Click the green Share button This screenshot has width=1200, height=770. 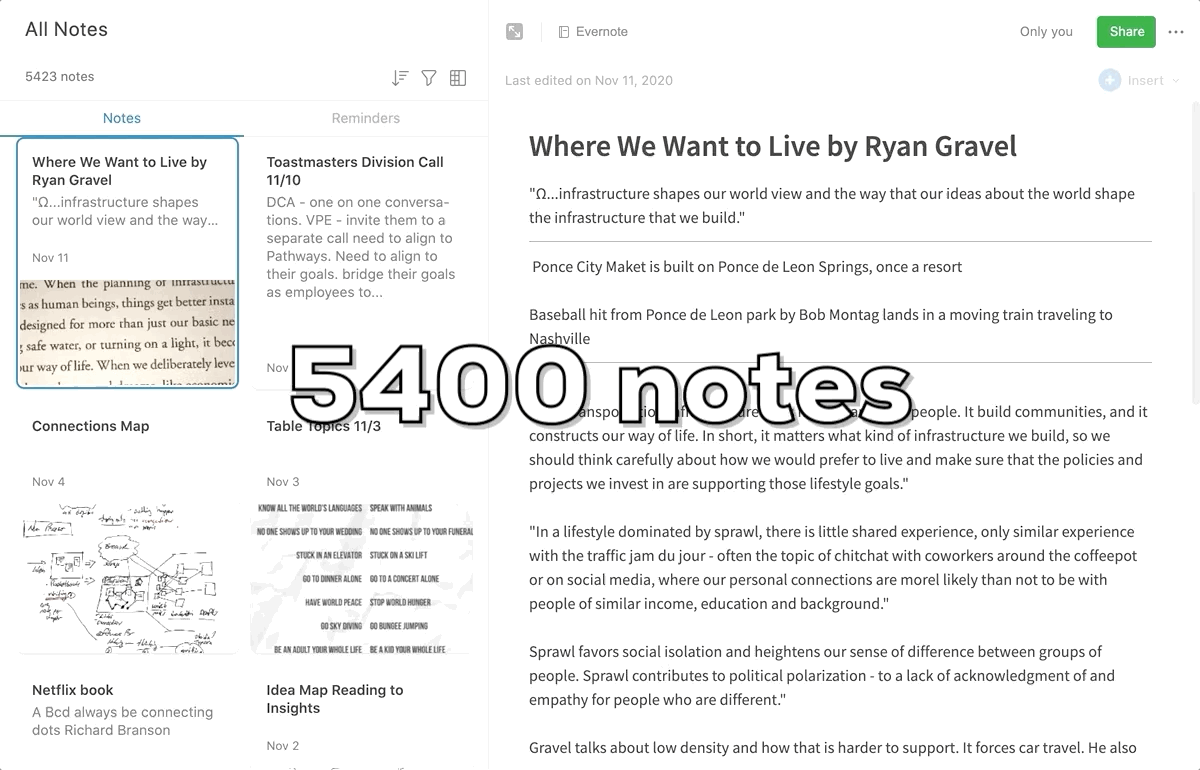coord(1126,32)
